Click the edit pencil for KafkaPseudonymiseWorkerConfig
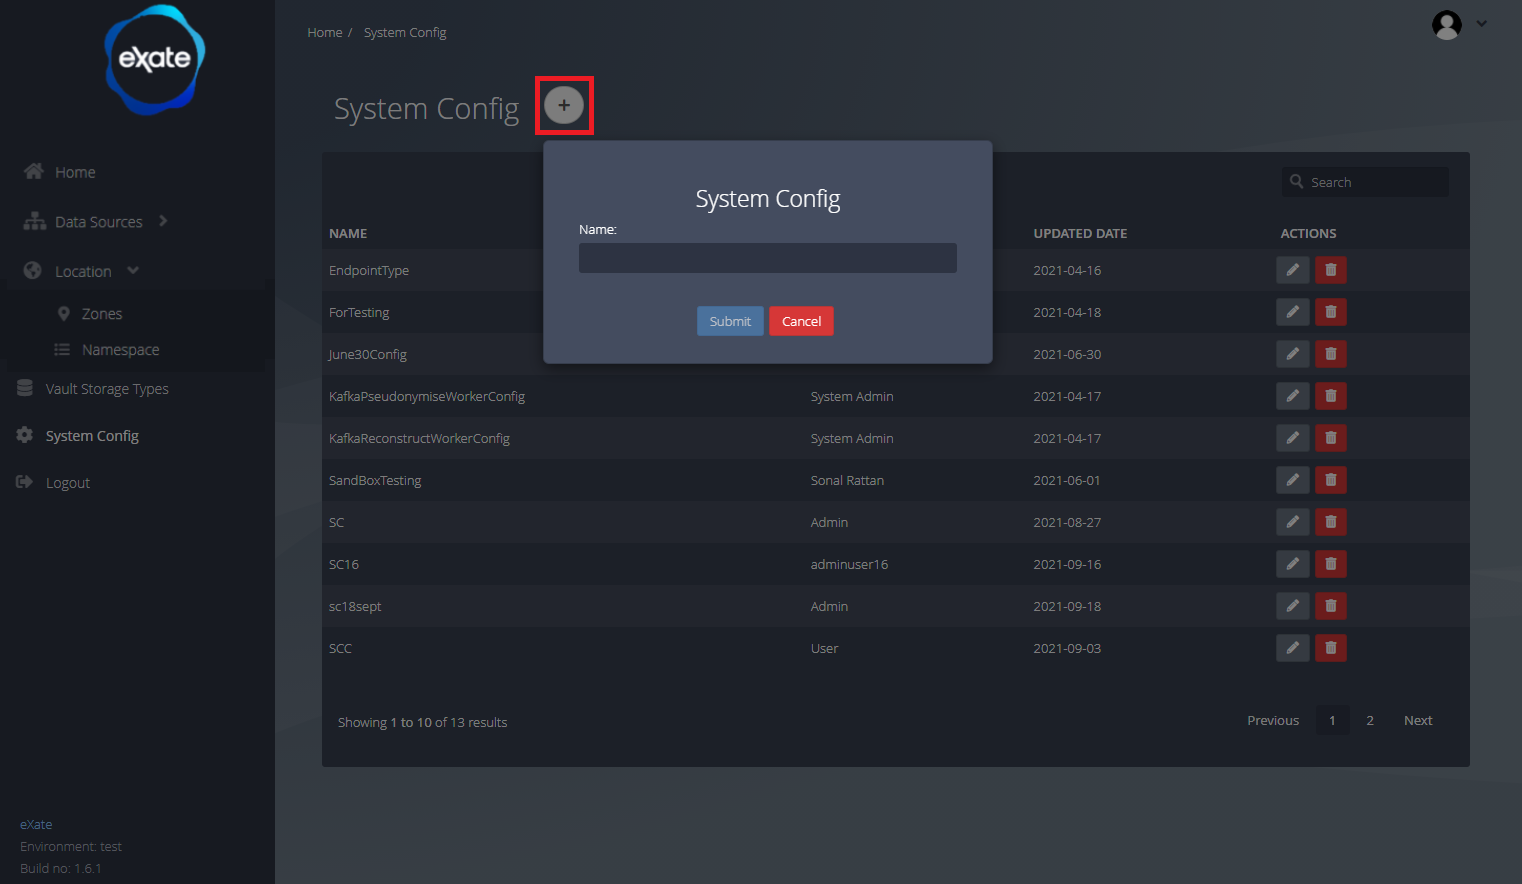1522x884 pixels. [x=1292, y=396]
